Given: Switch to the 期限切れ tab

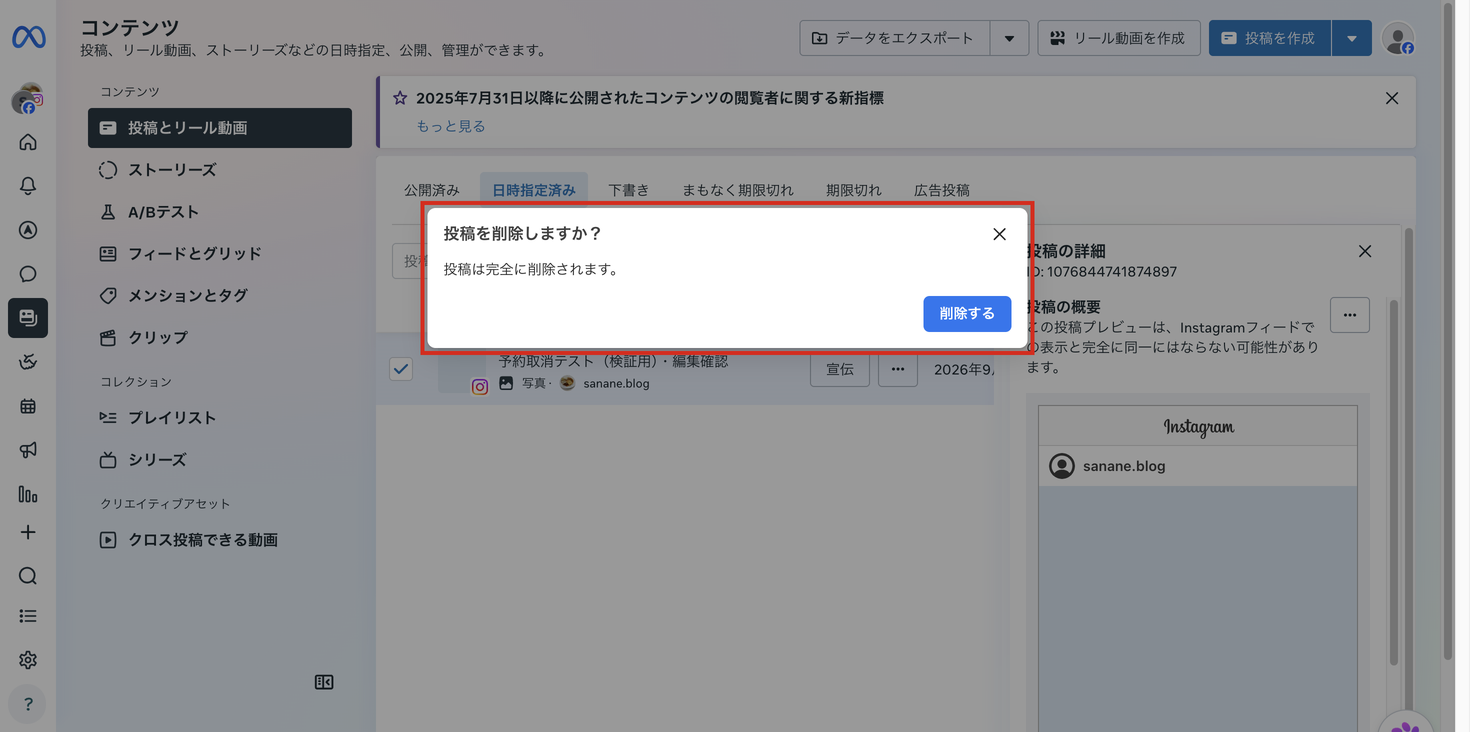Looking at the screenshot, I should point(854,190).
